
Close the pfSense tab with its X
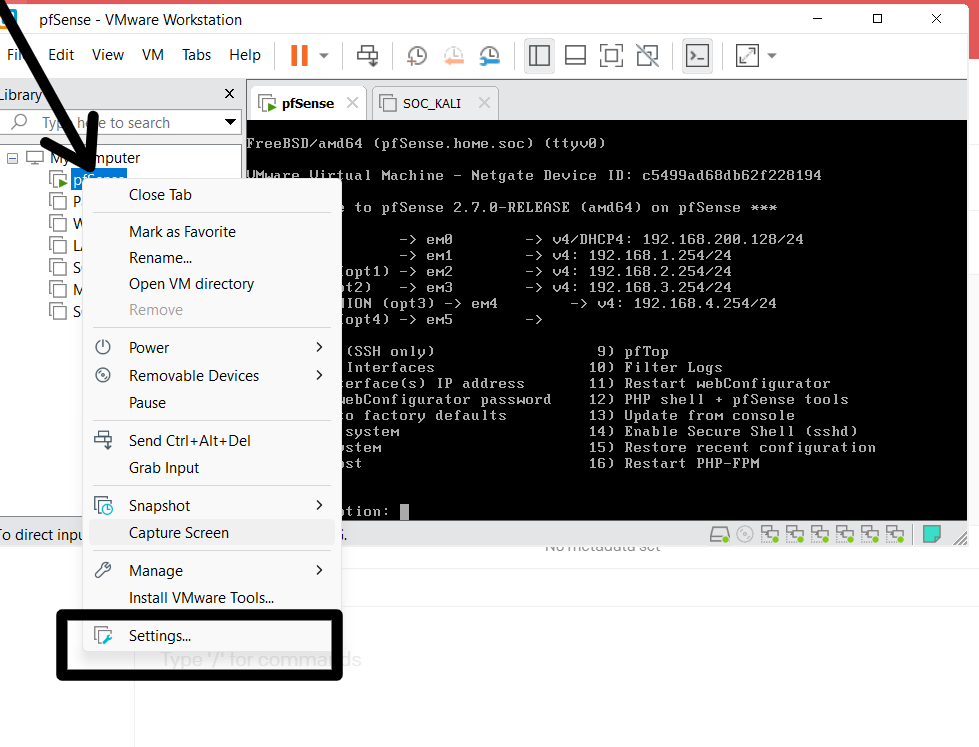pos(353,102)
